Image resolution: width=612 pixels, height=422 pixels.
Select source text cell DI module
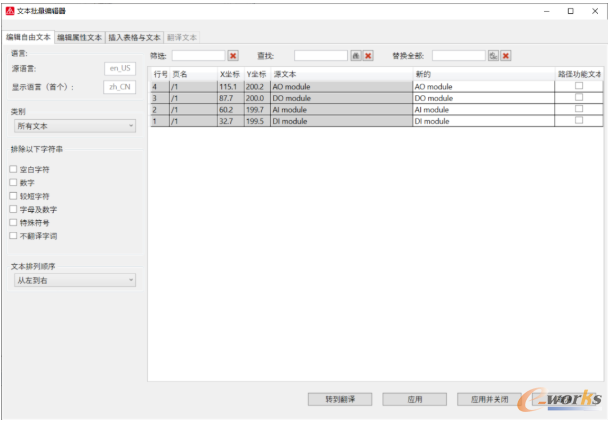click(342, 121)
